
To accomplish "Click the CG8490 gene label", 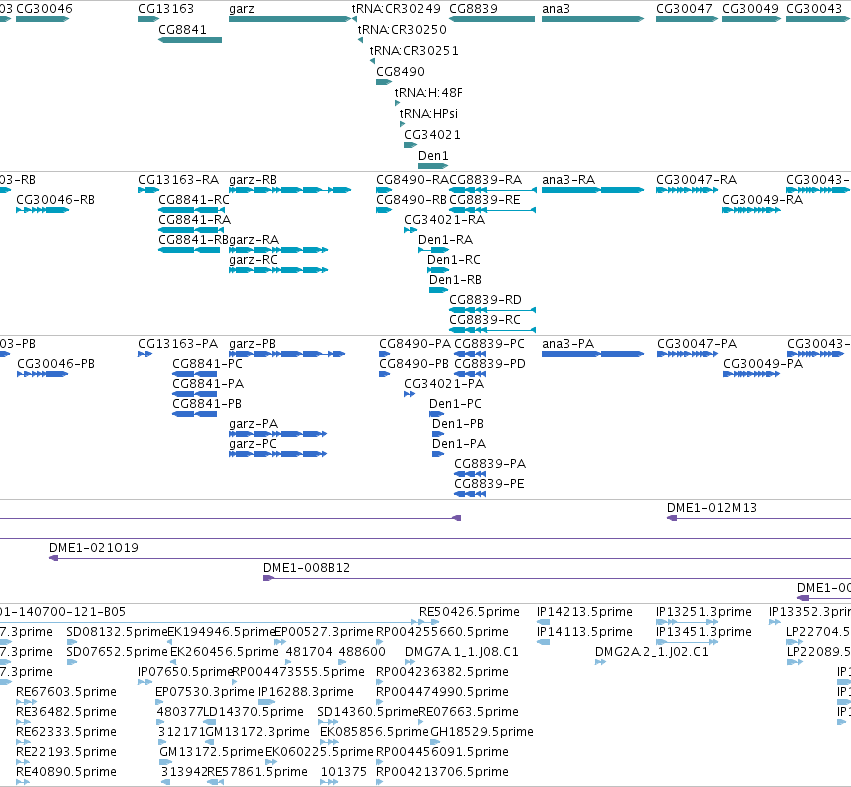I will (401, 72).
